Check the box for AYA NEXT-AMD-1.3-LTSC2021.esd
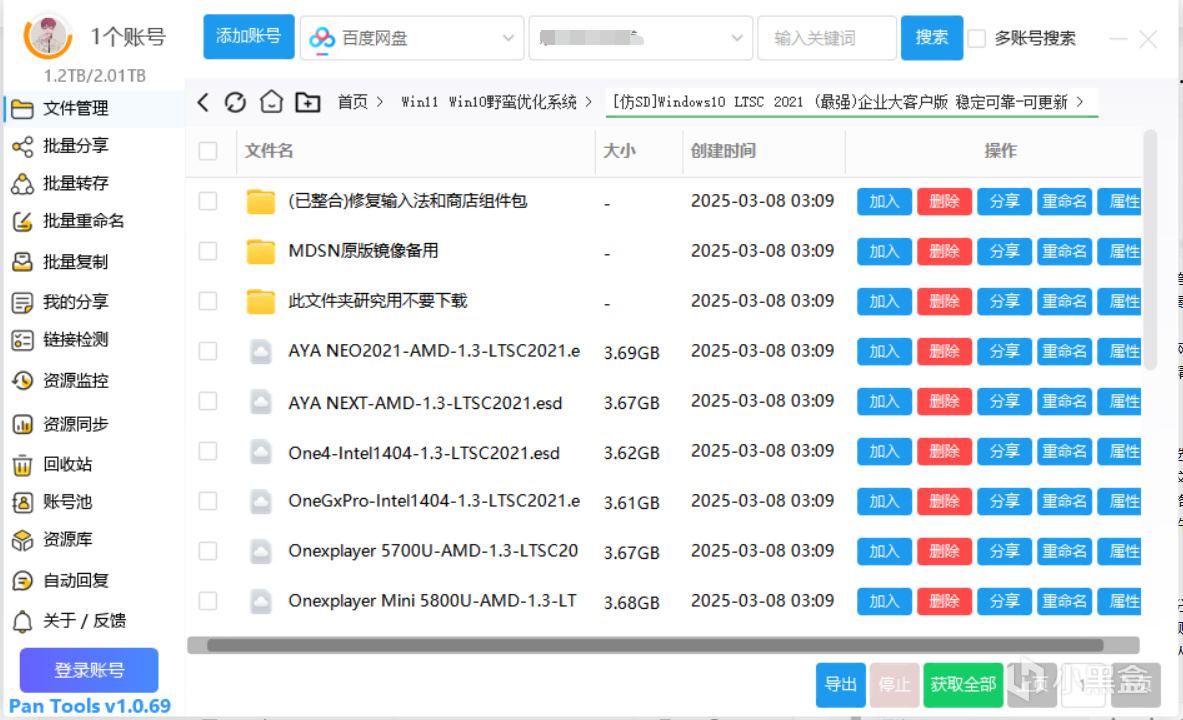 tap(208, 401)
